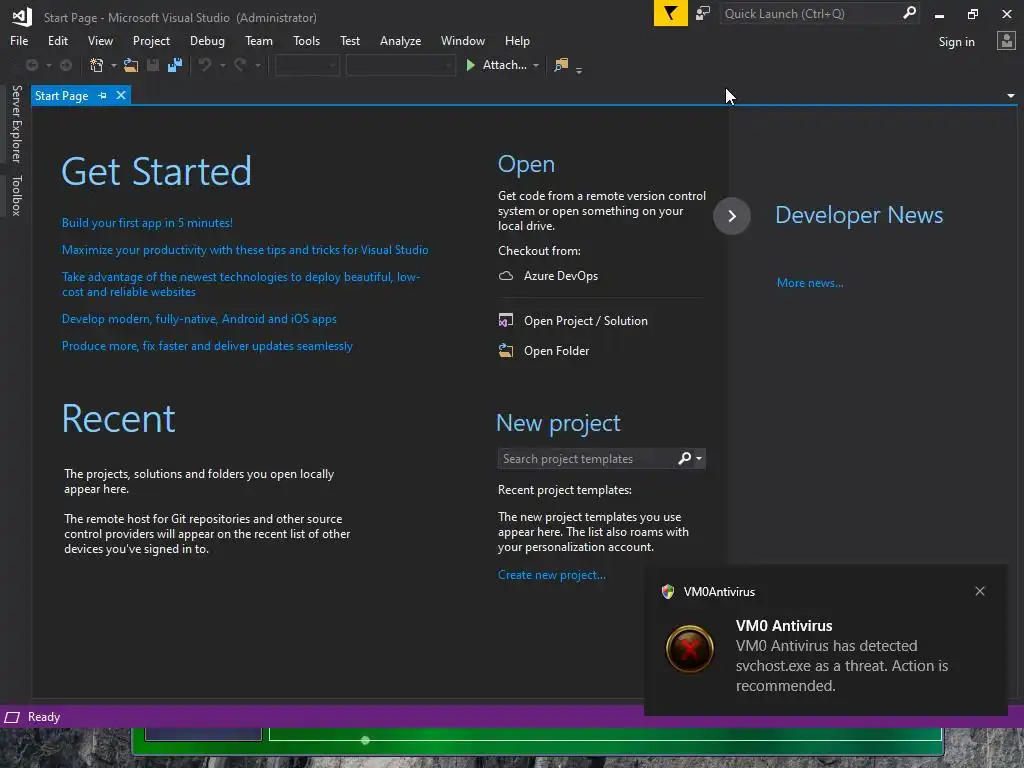1024x768 pixels.
Task: Open the Solution Platforms combo box
Action: tap(400, 65)
